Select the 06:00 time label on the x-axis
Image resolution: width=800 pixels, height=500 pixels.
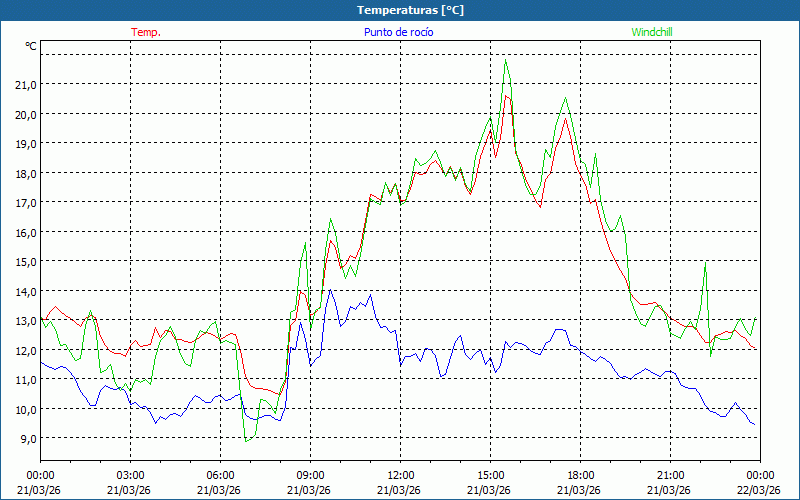(221, 475)
